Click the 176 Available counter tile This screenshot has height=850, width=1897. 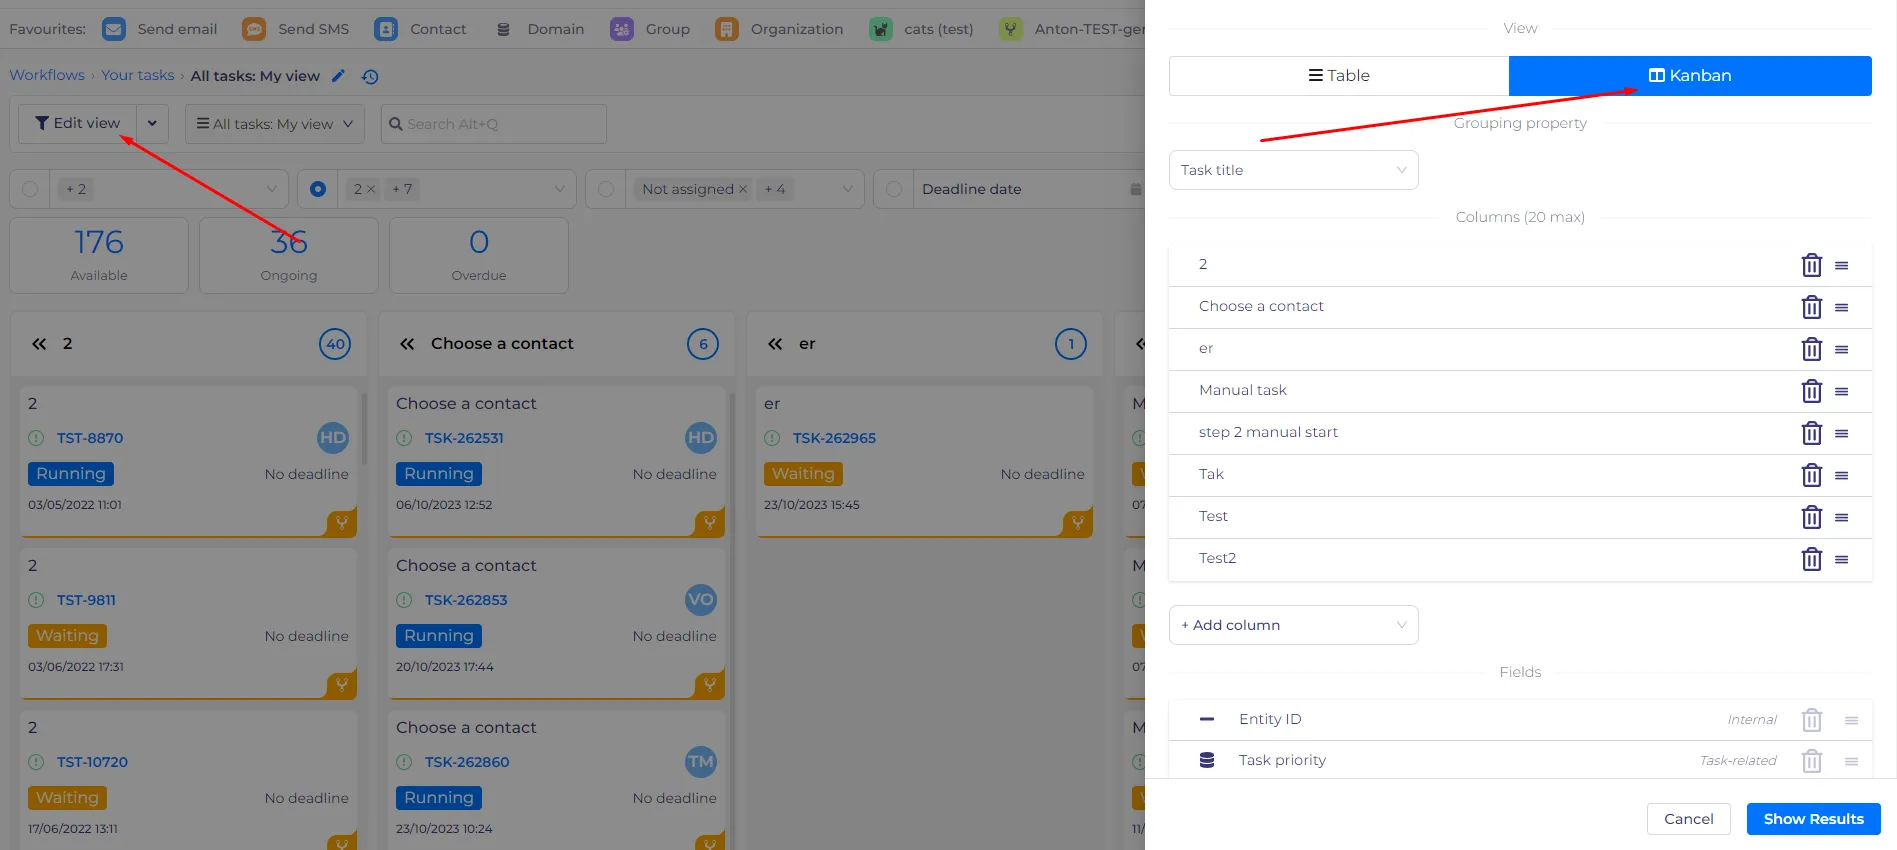pos(99,255)
